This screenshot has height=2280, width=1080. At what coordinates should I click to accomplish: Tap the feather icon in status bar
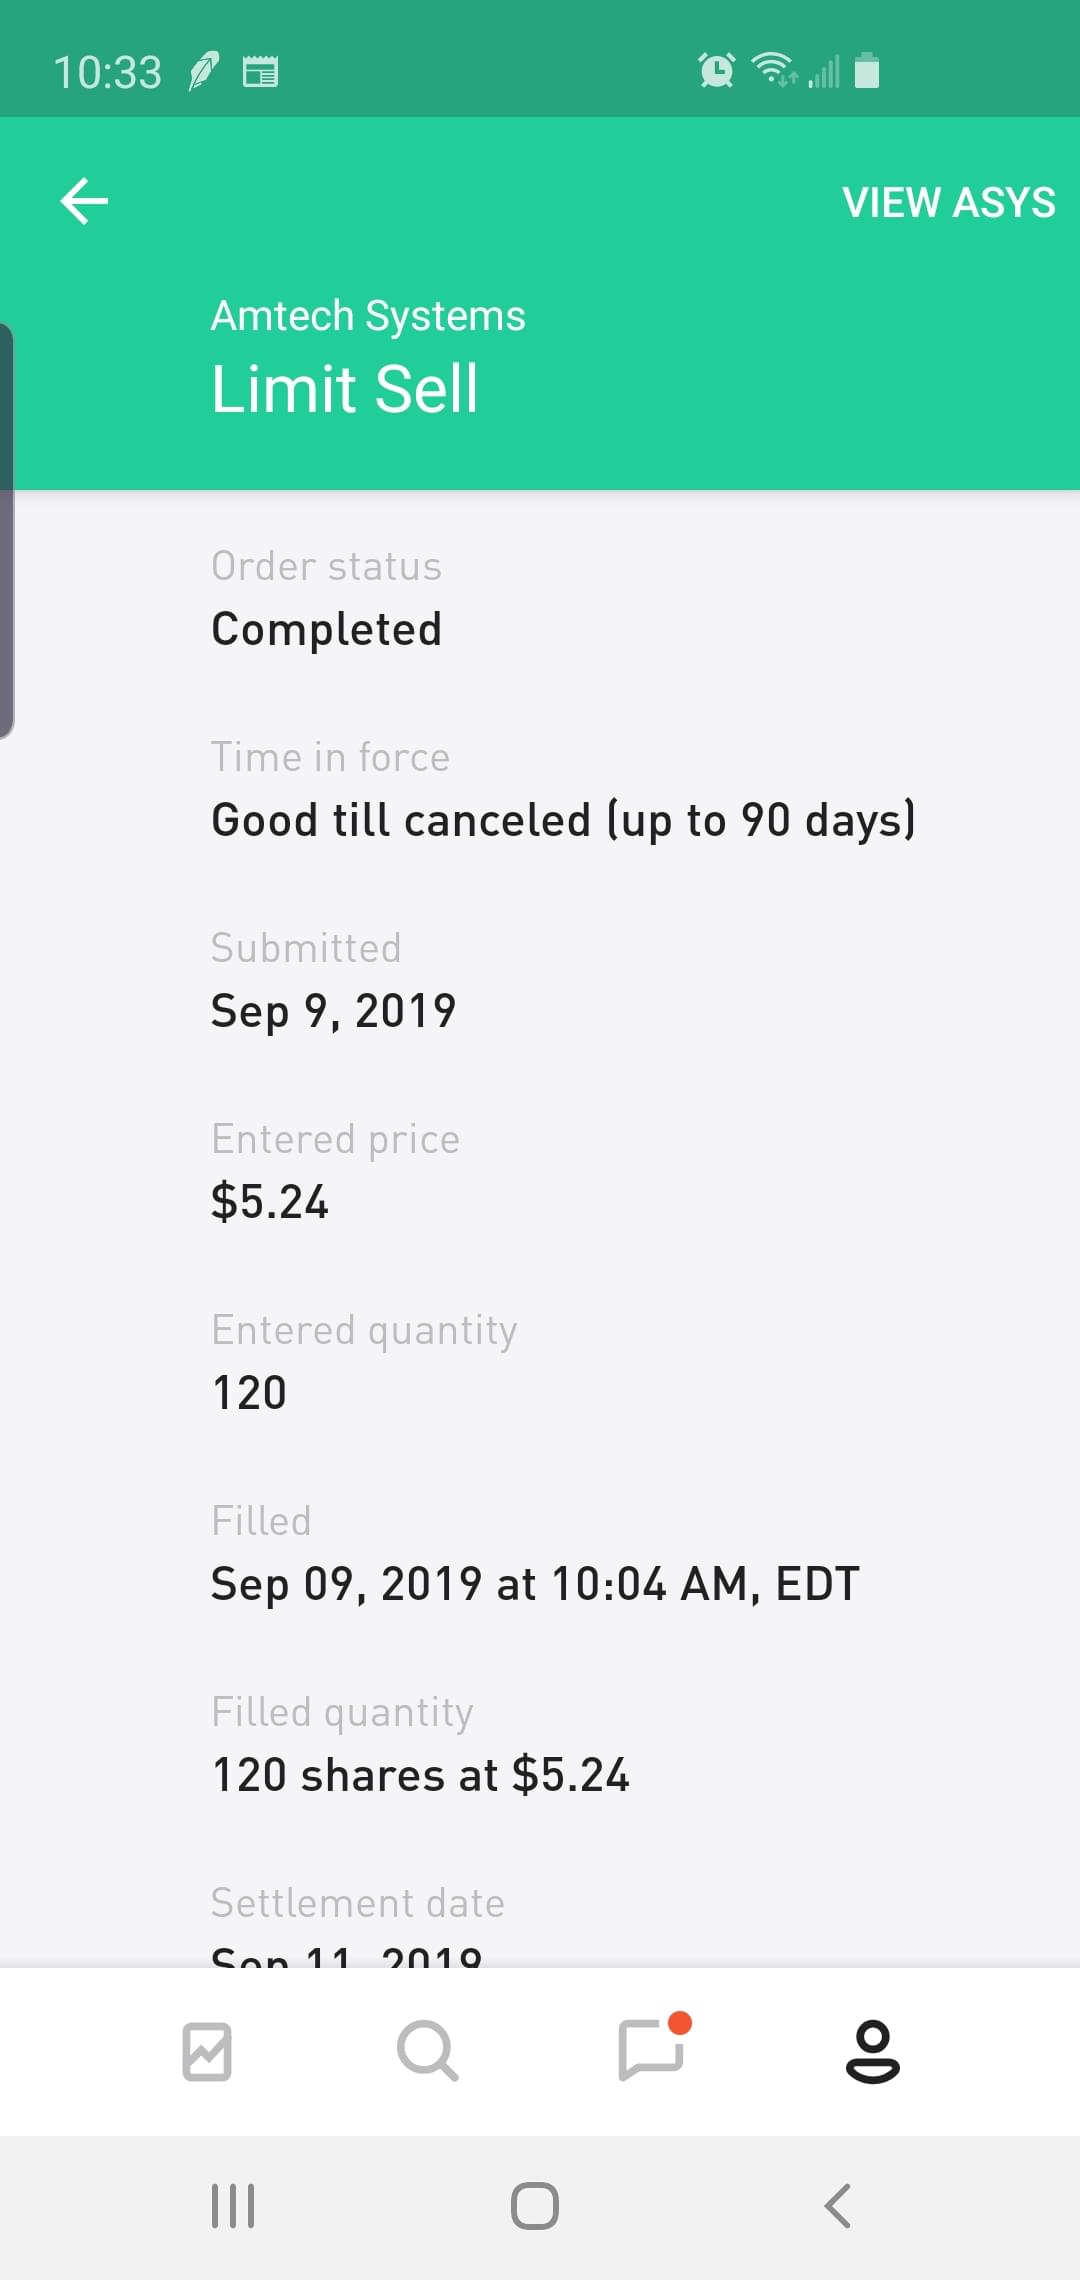(204, 72)
